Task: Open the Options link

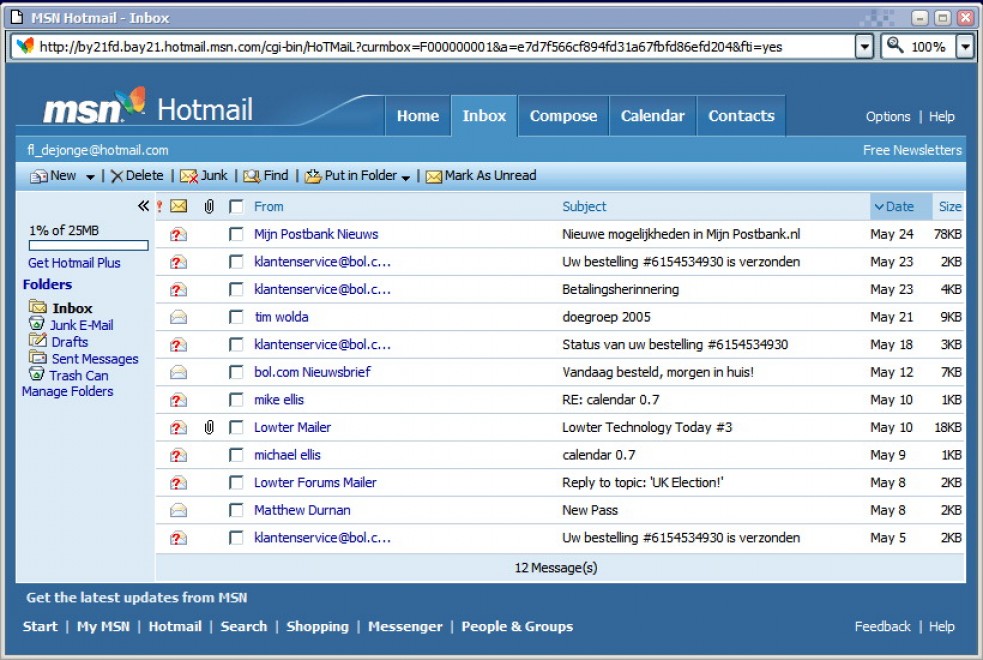Action: 888,117
